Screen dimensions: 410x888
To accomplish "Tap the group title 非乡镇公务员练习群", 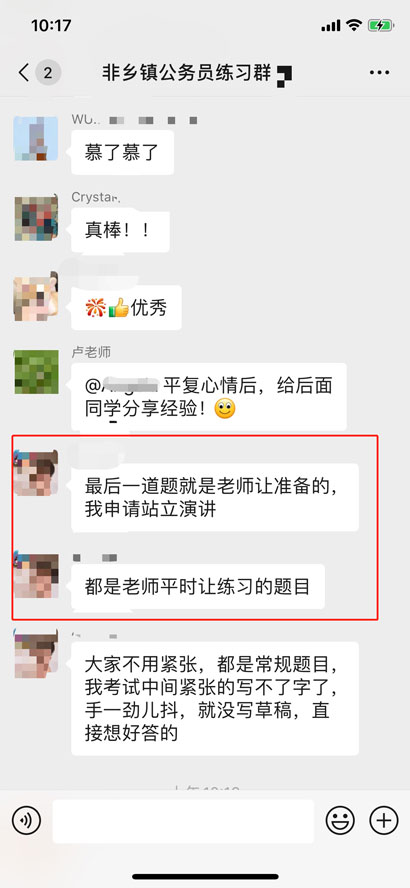I will tap(187, 73).
